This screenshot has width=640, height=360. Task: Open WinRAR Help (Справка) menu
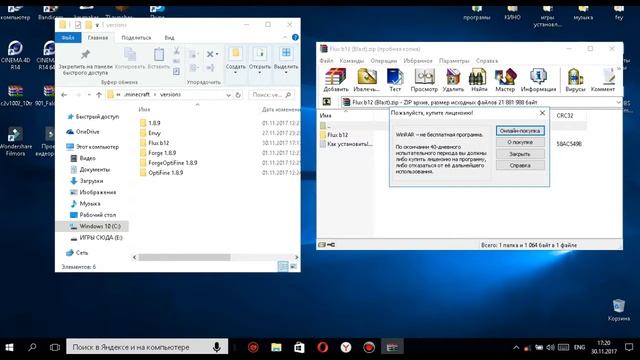487,60
